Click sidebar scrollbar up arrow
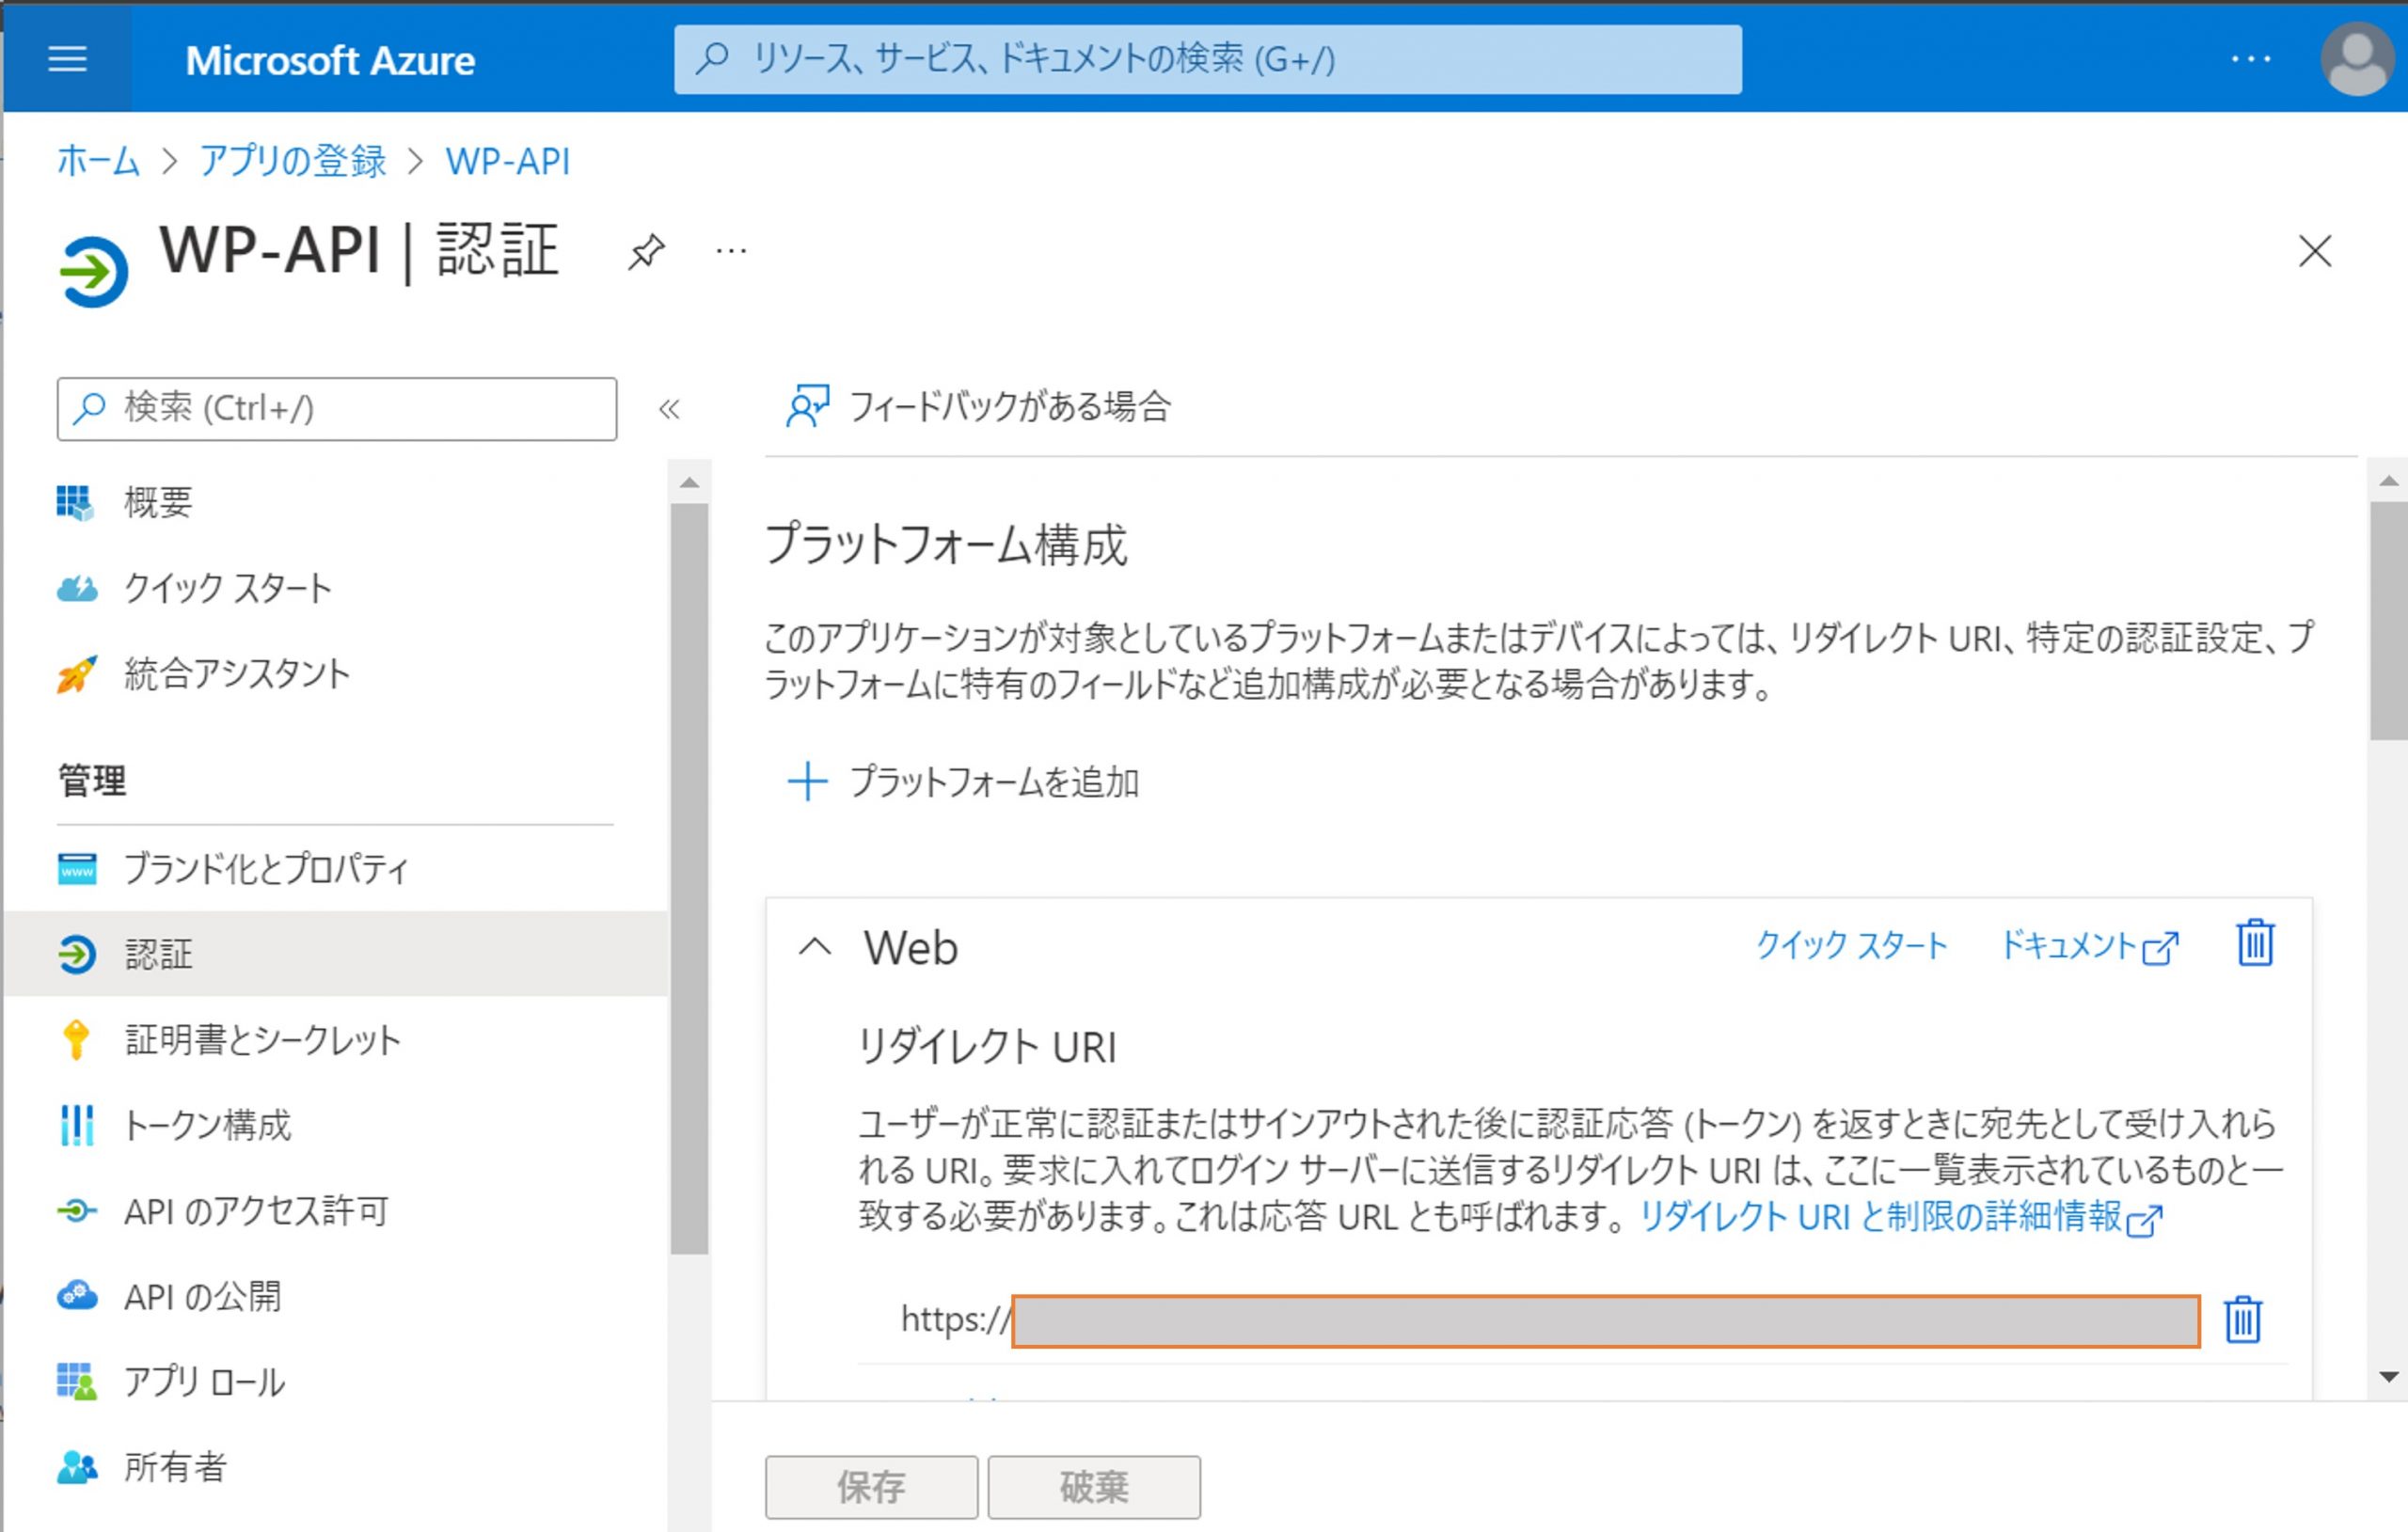The height and width of the screenshot is (1532, 2408). [689, 483]
